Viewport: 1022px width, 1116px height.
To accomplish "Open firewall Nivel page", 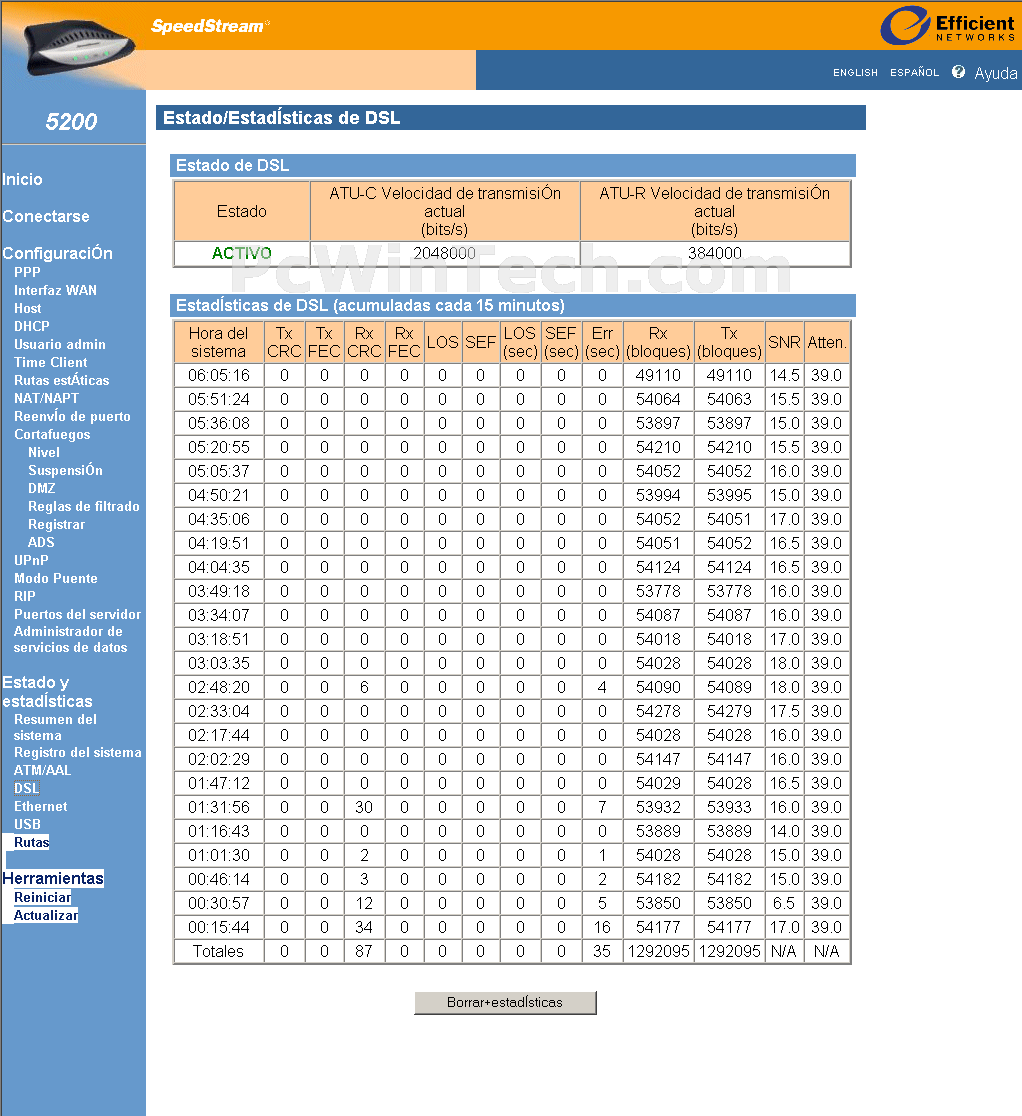I will point(44,452).
